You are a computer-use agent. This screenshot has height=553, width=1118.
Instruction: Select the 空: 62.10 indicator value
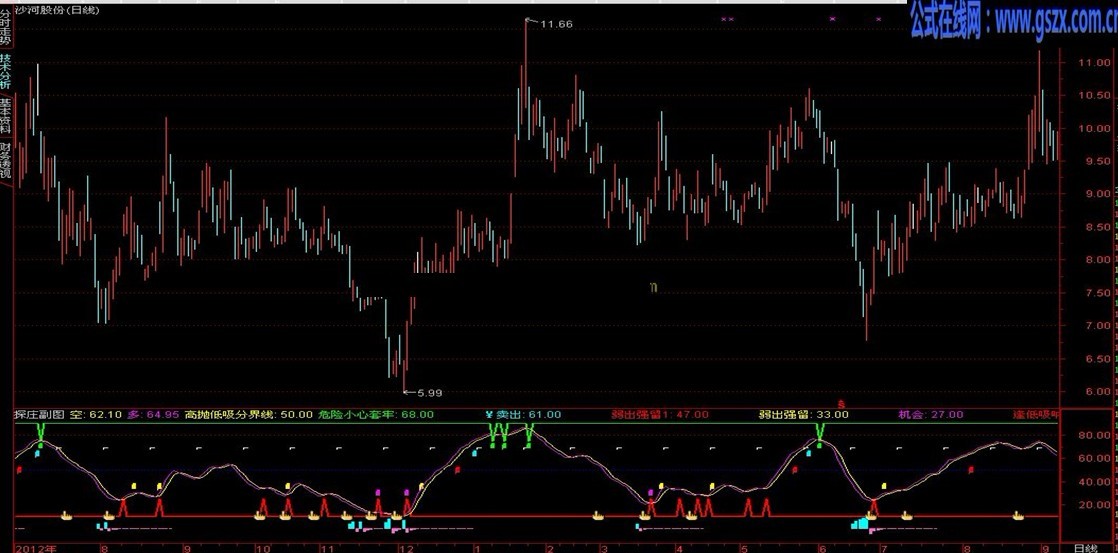pos(96,414)
